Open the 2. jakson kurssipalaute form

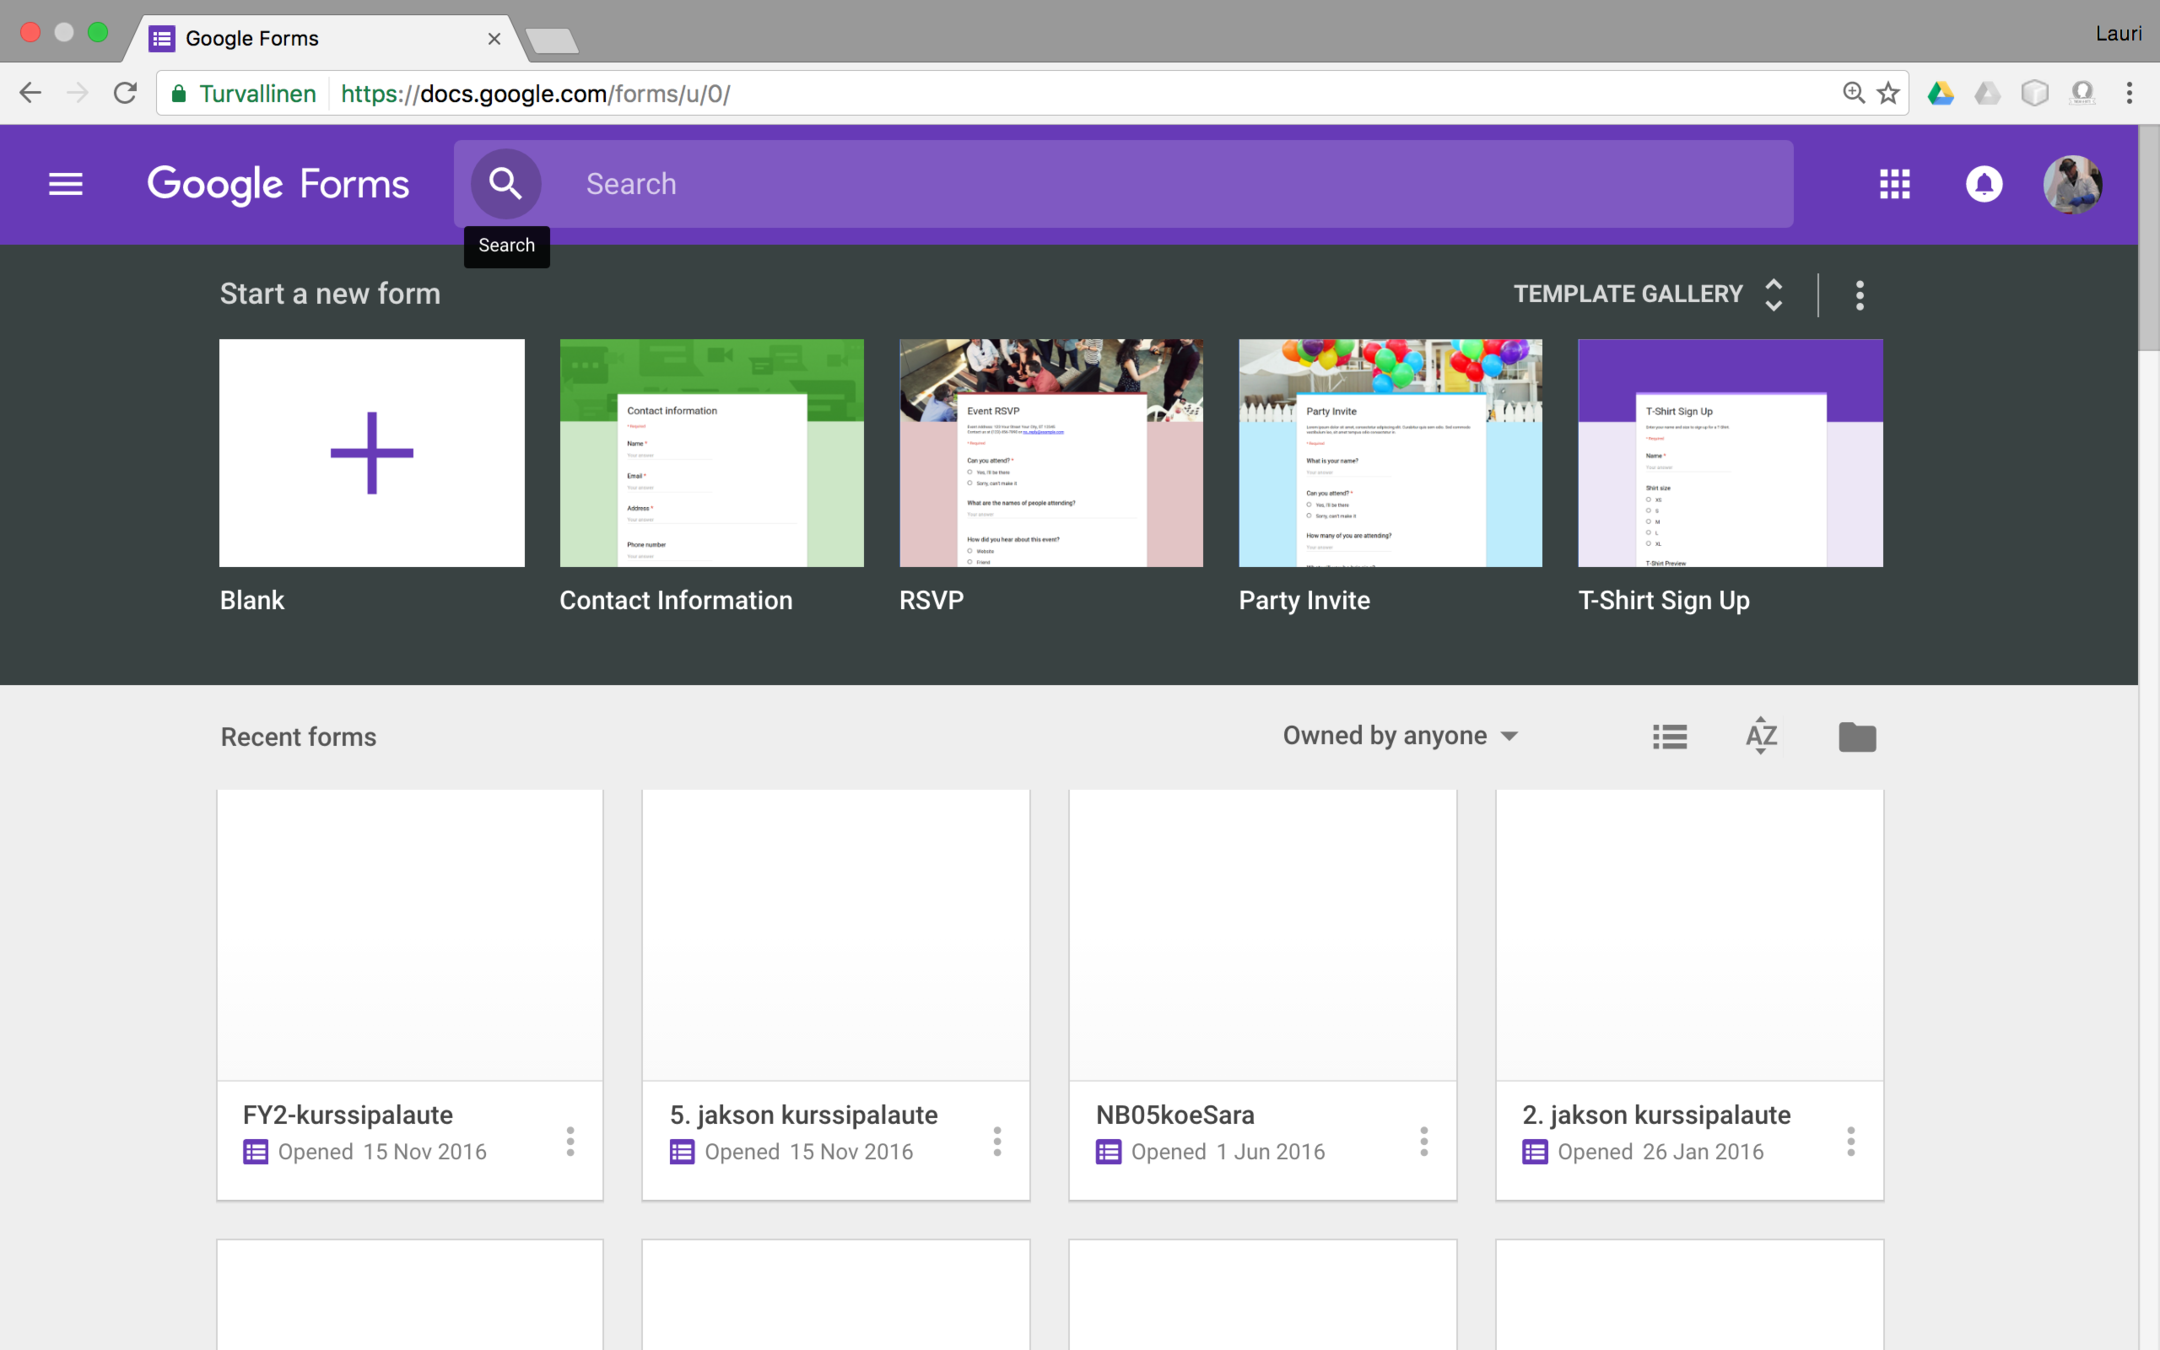tap(1689, 936)
